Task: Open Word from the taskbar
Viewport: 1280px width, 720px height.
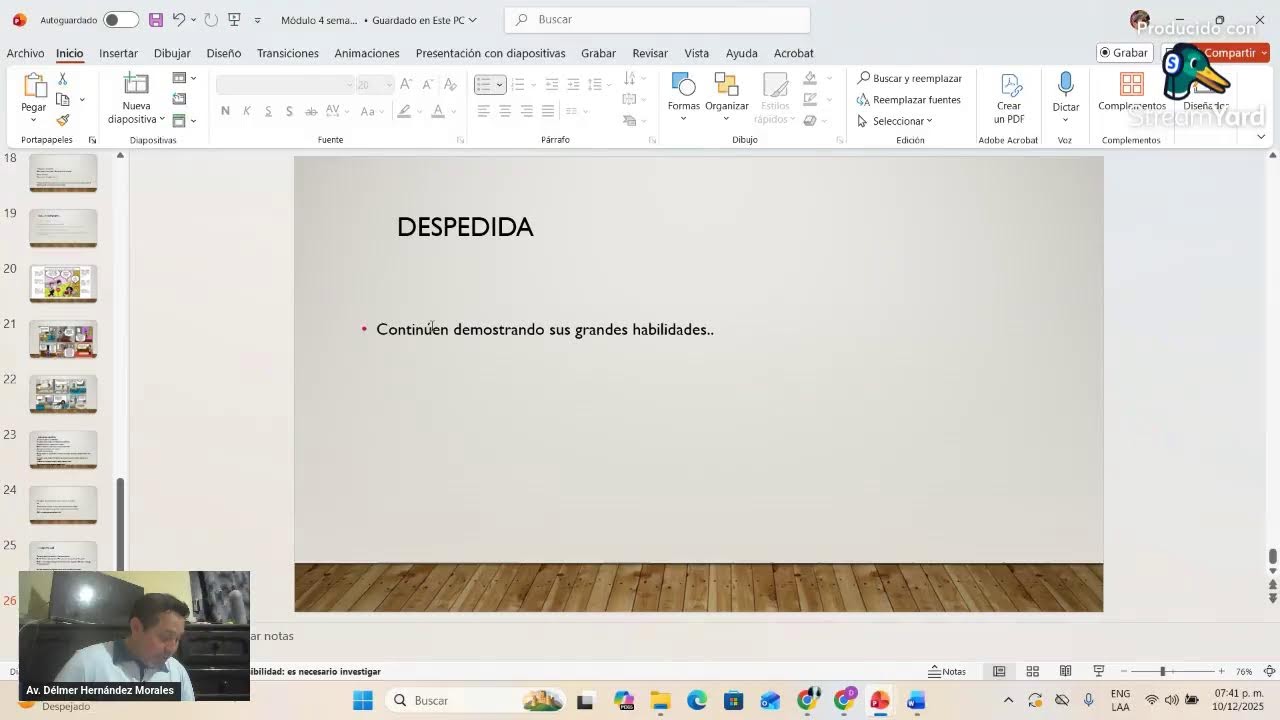Action: 916,700
